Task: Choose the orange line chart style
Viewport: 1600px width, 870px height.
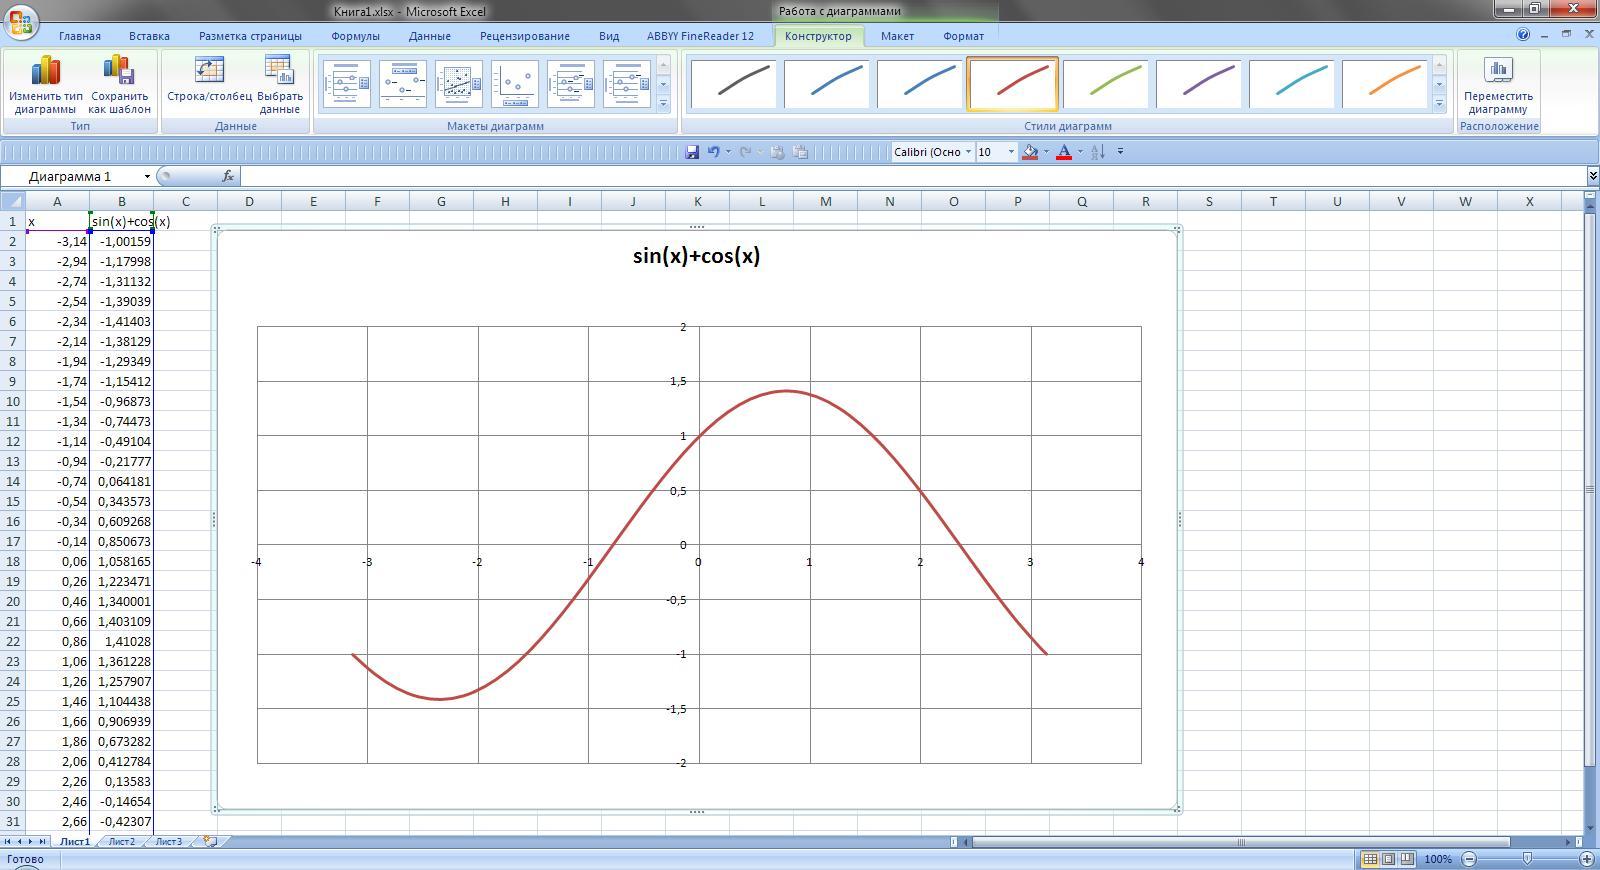Action: [x=1384, y=84]
